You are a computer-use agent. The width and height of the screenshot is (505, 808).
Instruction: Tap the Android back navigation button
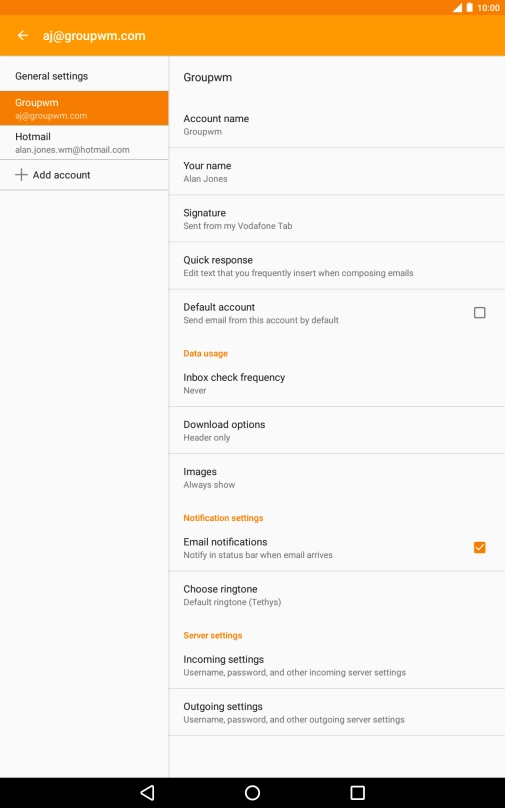pos(147,793)
